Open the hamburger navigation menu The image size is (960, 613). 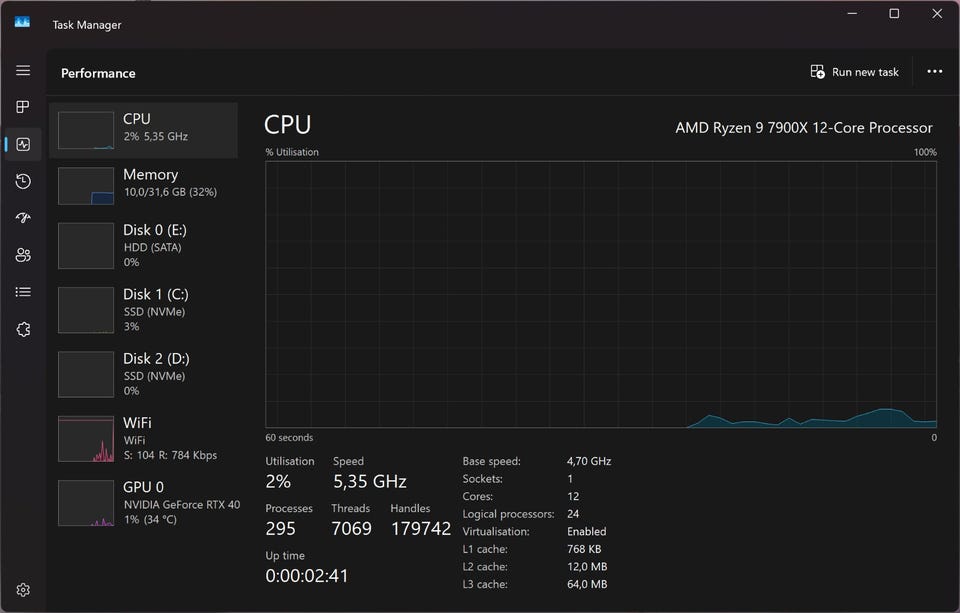pyautogui.click(x=23, y=71)
